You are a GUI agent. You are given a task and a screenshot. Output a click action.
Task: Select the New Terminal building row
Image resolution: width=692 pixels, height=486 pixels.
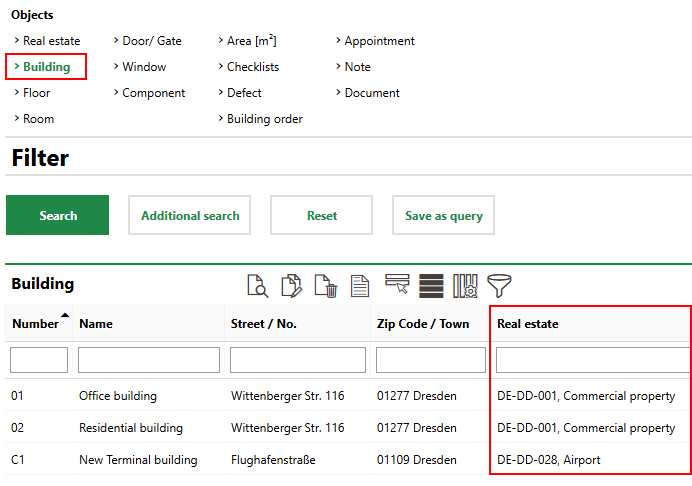(x=138, y=460)
